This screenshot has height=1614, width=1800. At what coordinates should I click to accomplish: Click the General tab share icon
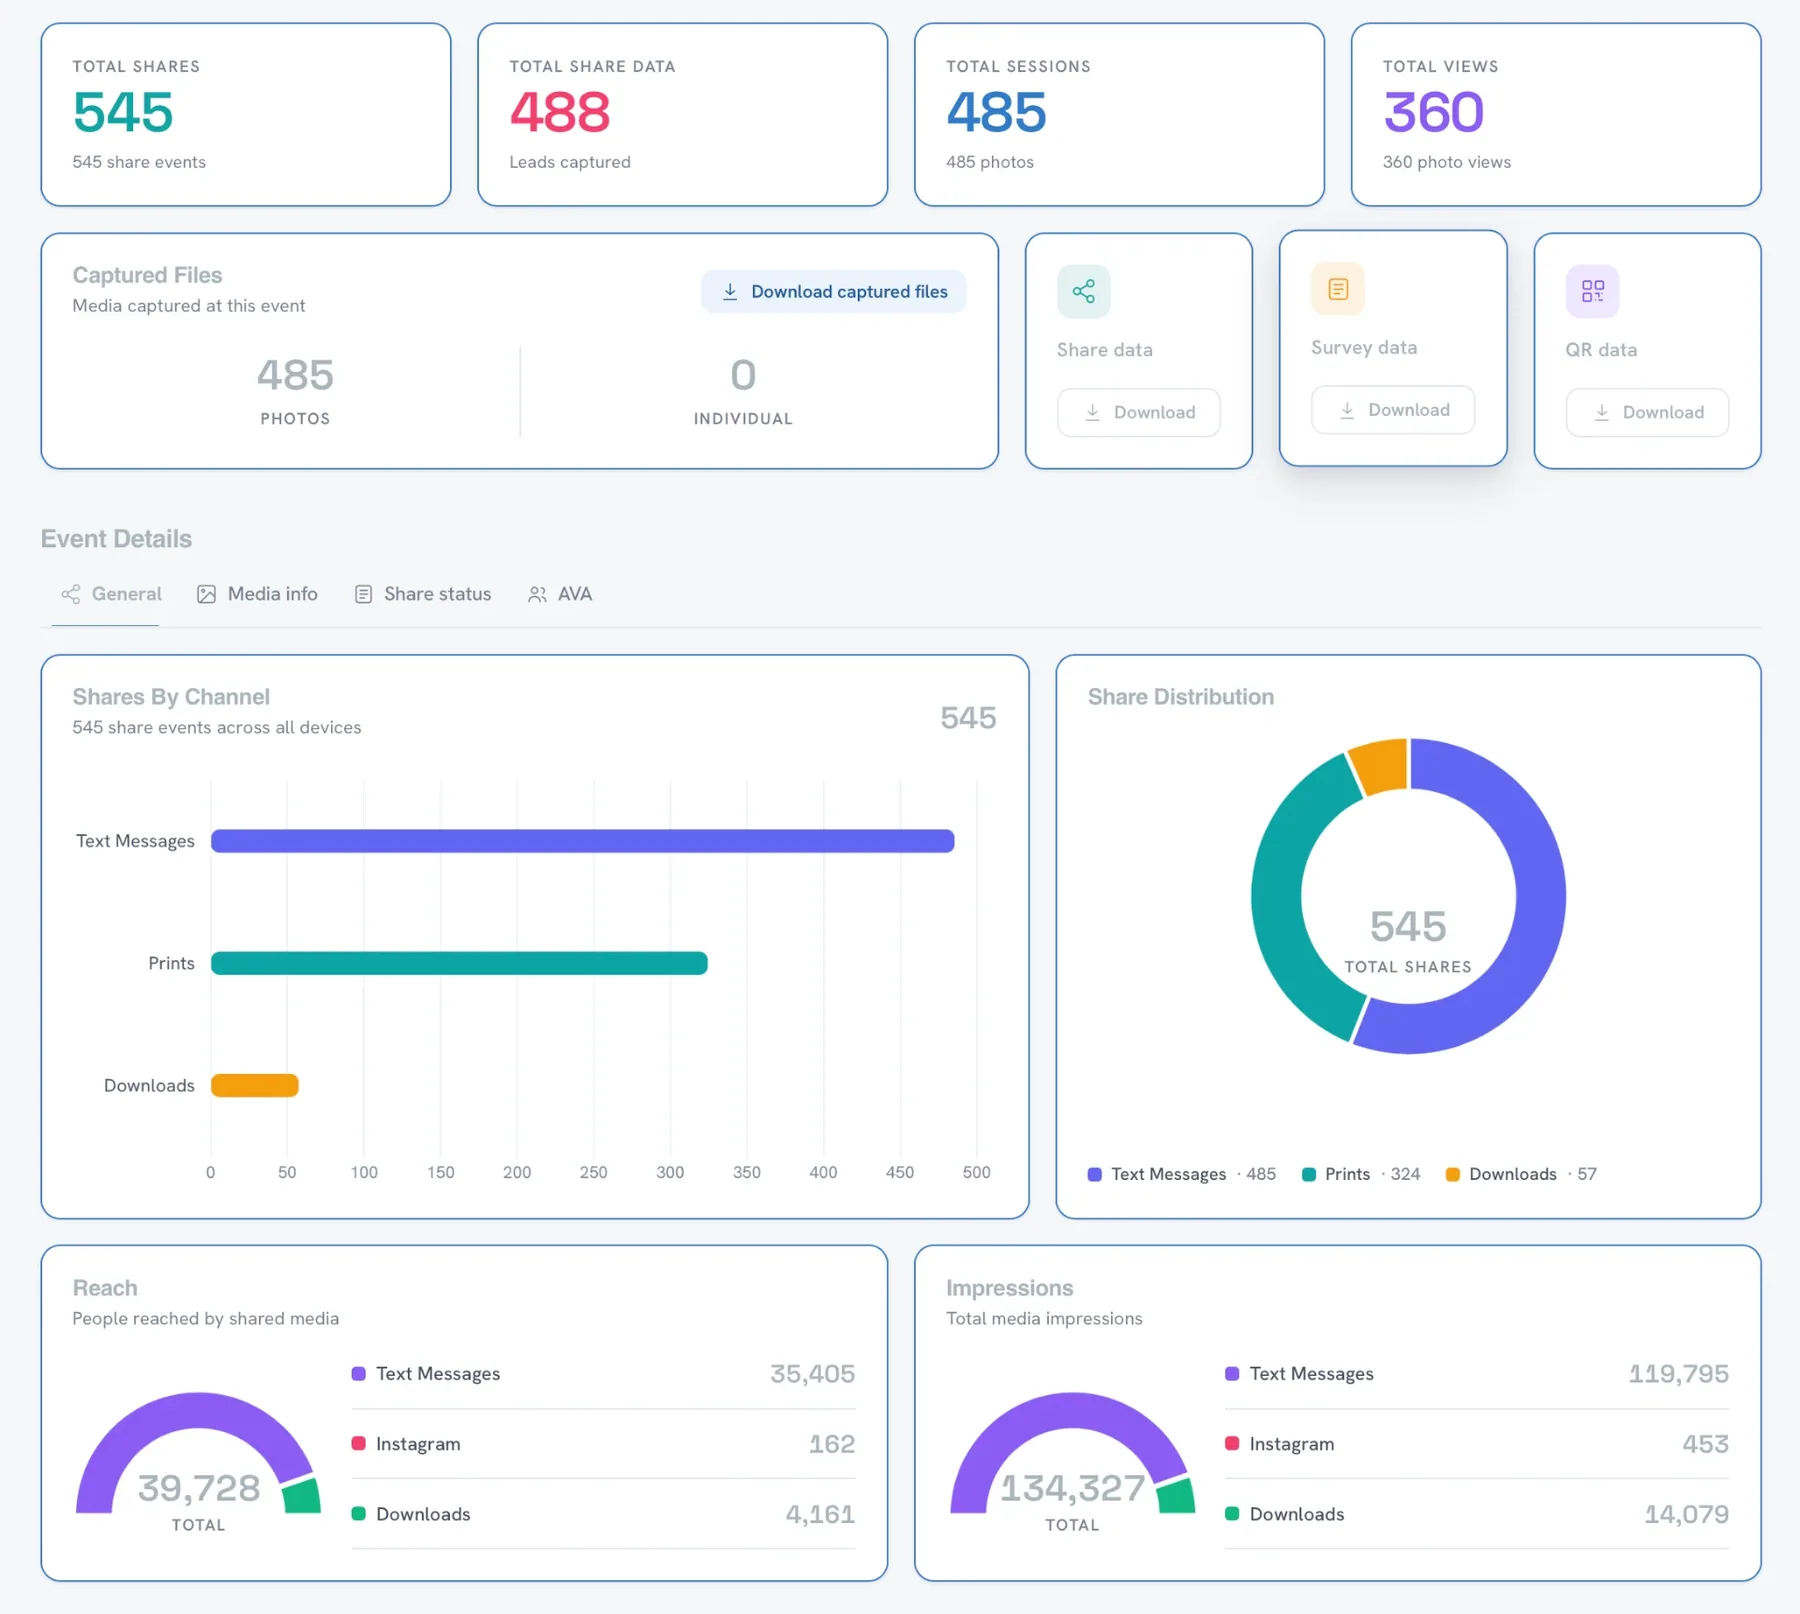(71, 594)
